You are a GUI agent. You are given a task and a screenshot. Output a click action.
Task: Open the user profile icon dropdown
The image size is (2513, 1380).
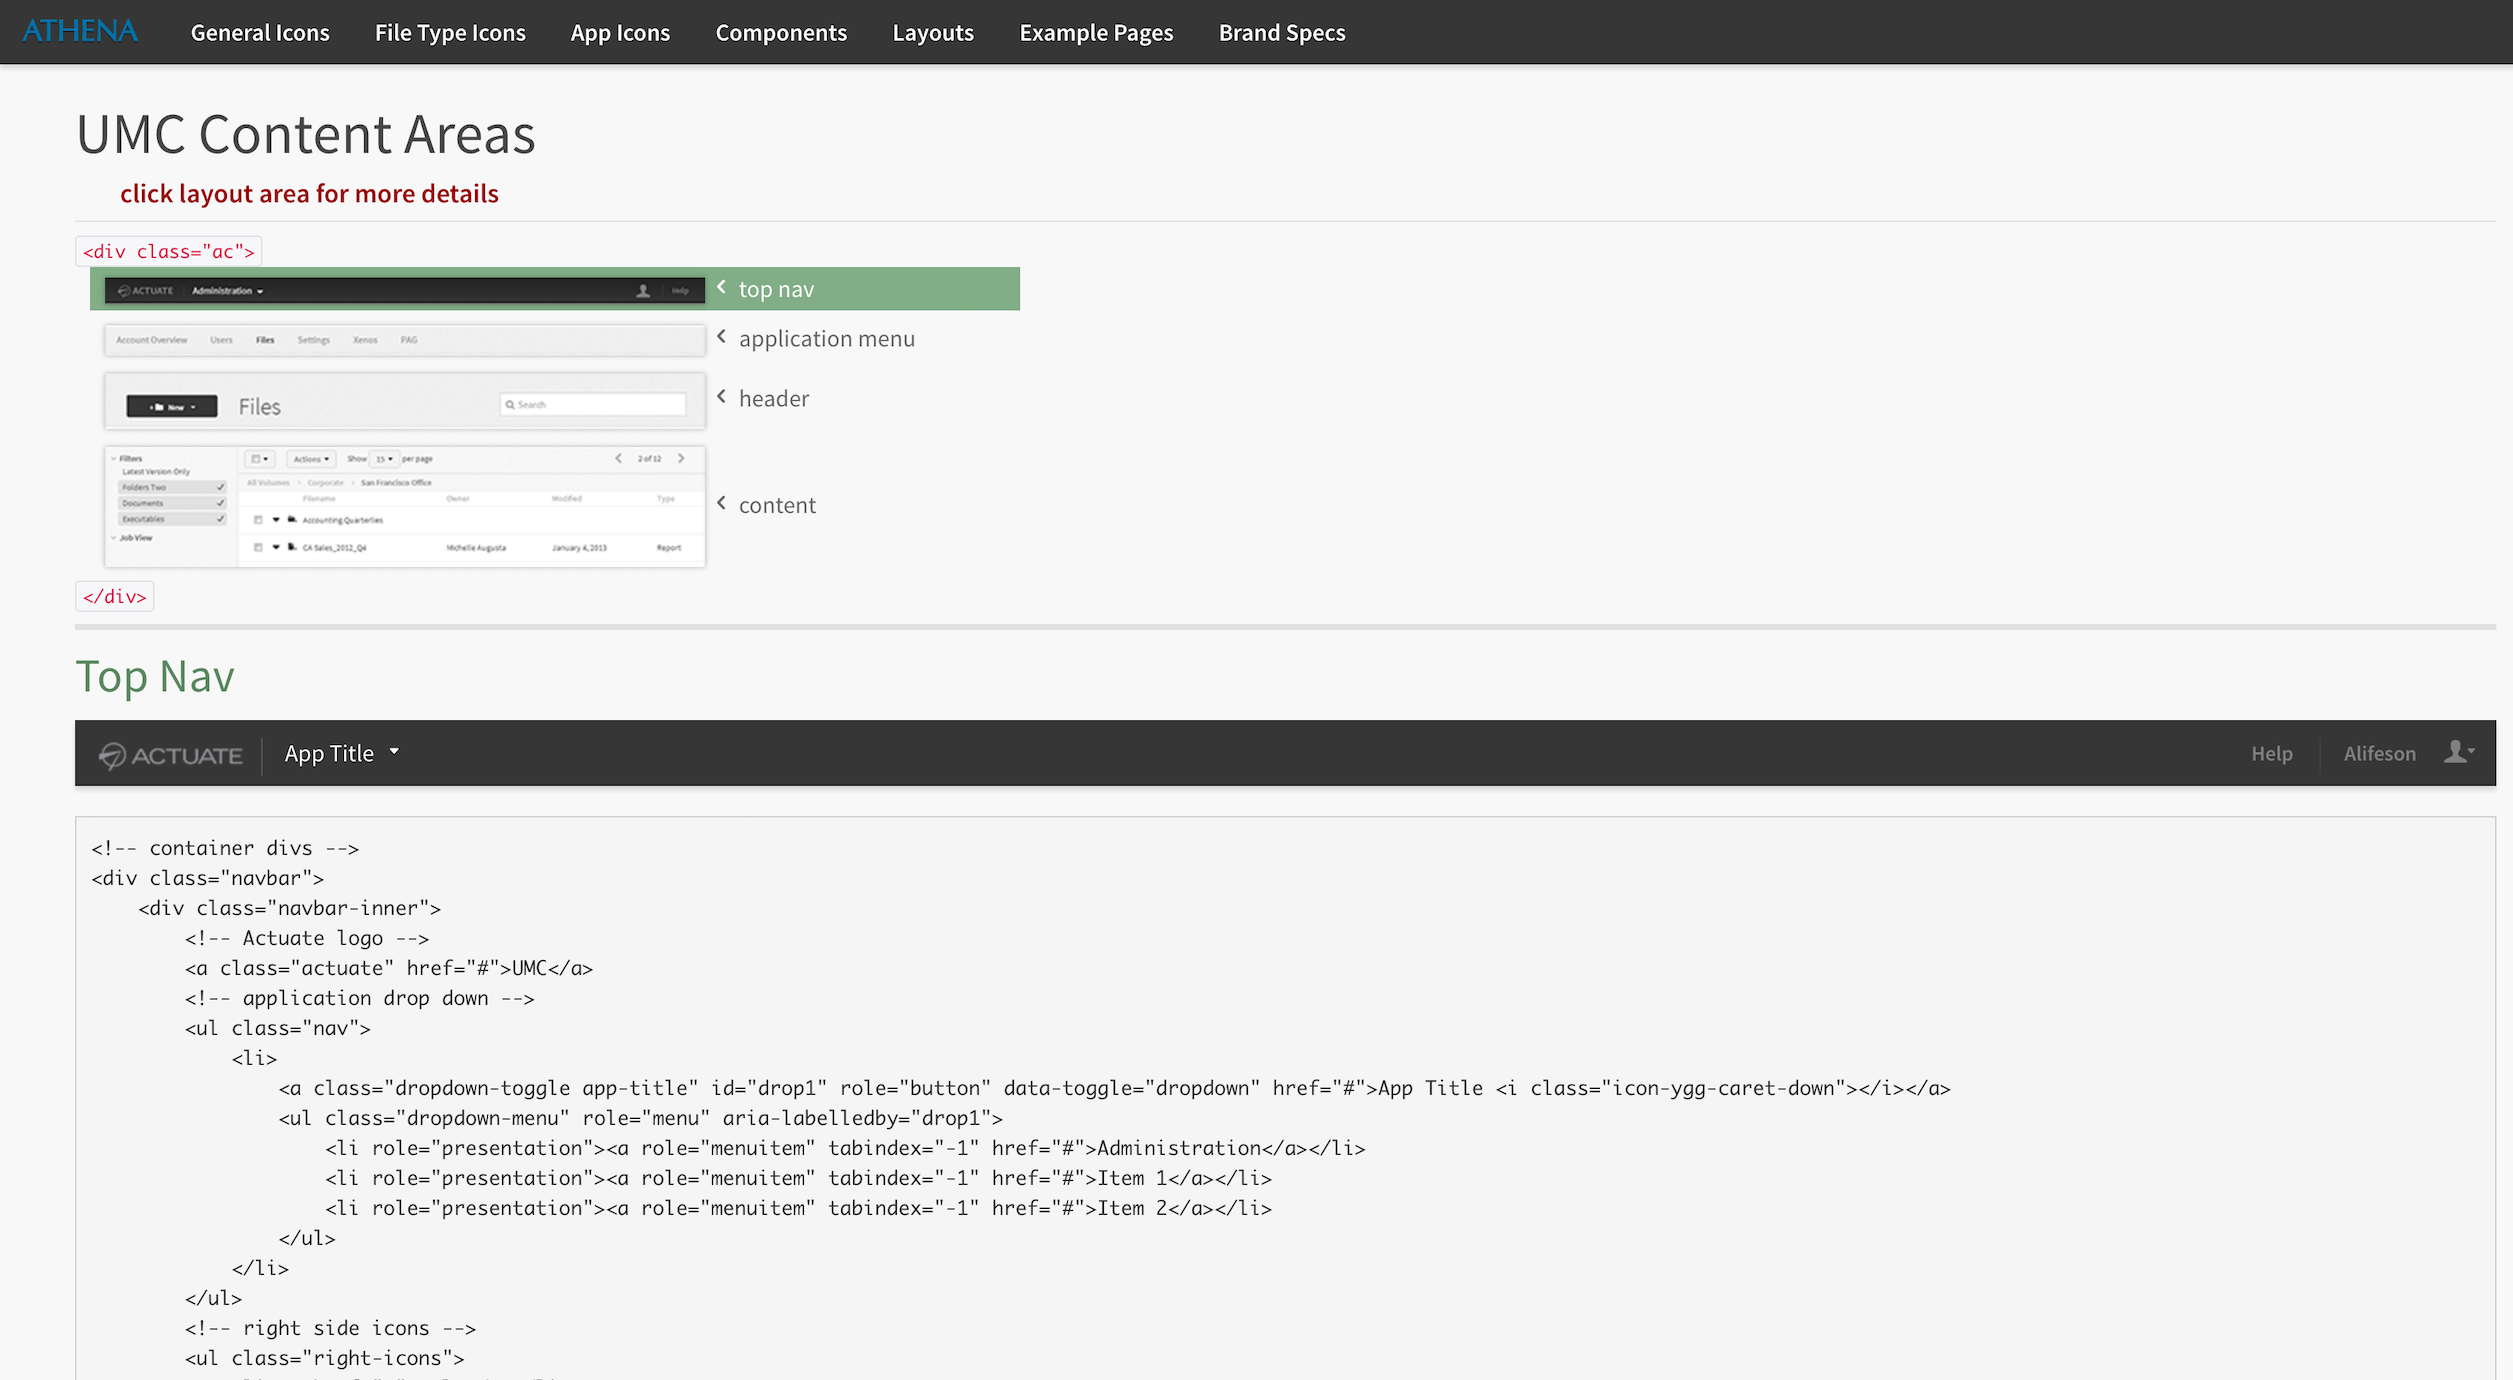pyautogui.click(x=2460, y=752)
